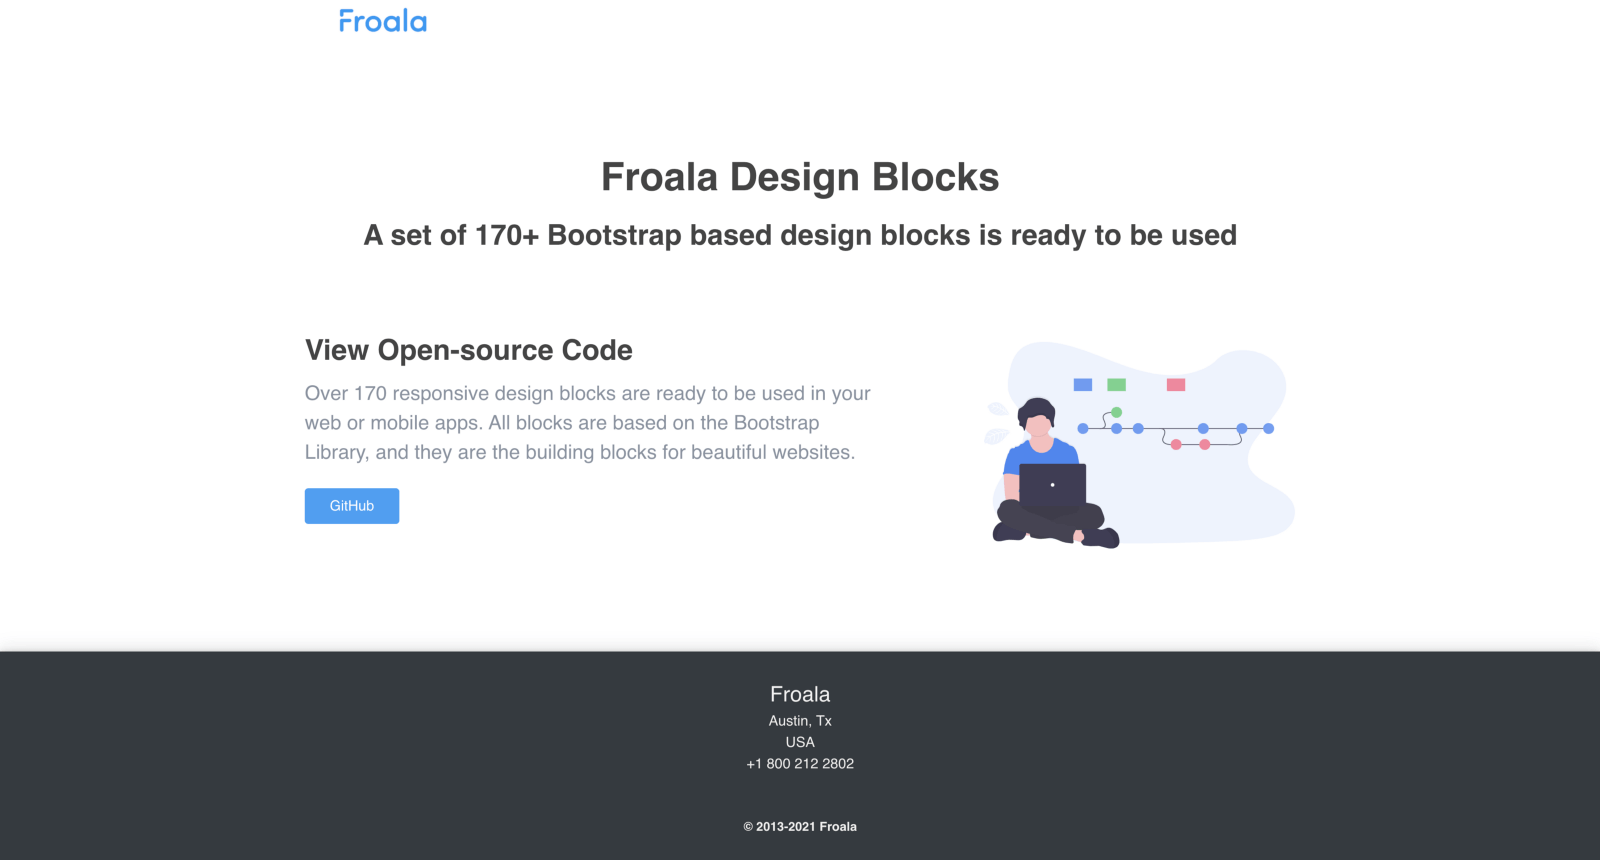Click the paragraph about 170 responsive blocks
The height and width of the screenshot is (860, 1600).
click(588, 423)
